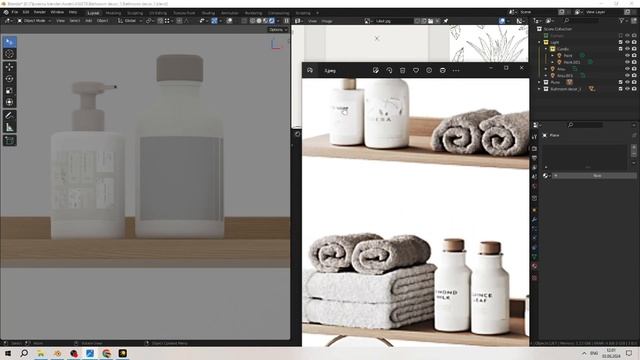Open the Render menu
This screenshot has height=360, width=640.
tap(40, 12)
